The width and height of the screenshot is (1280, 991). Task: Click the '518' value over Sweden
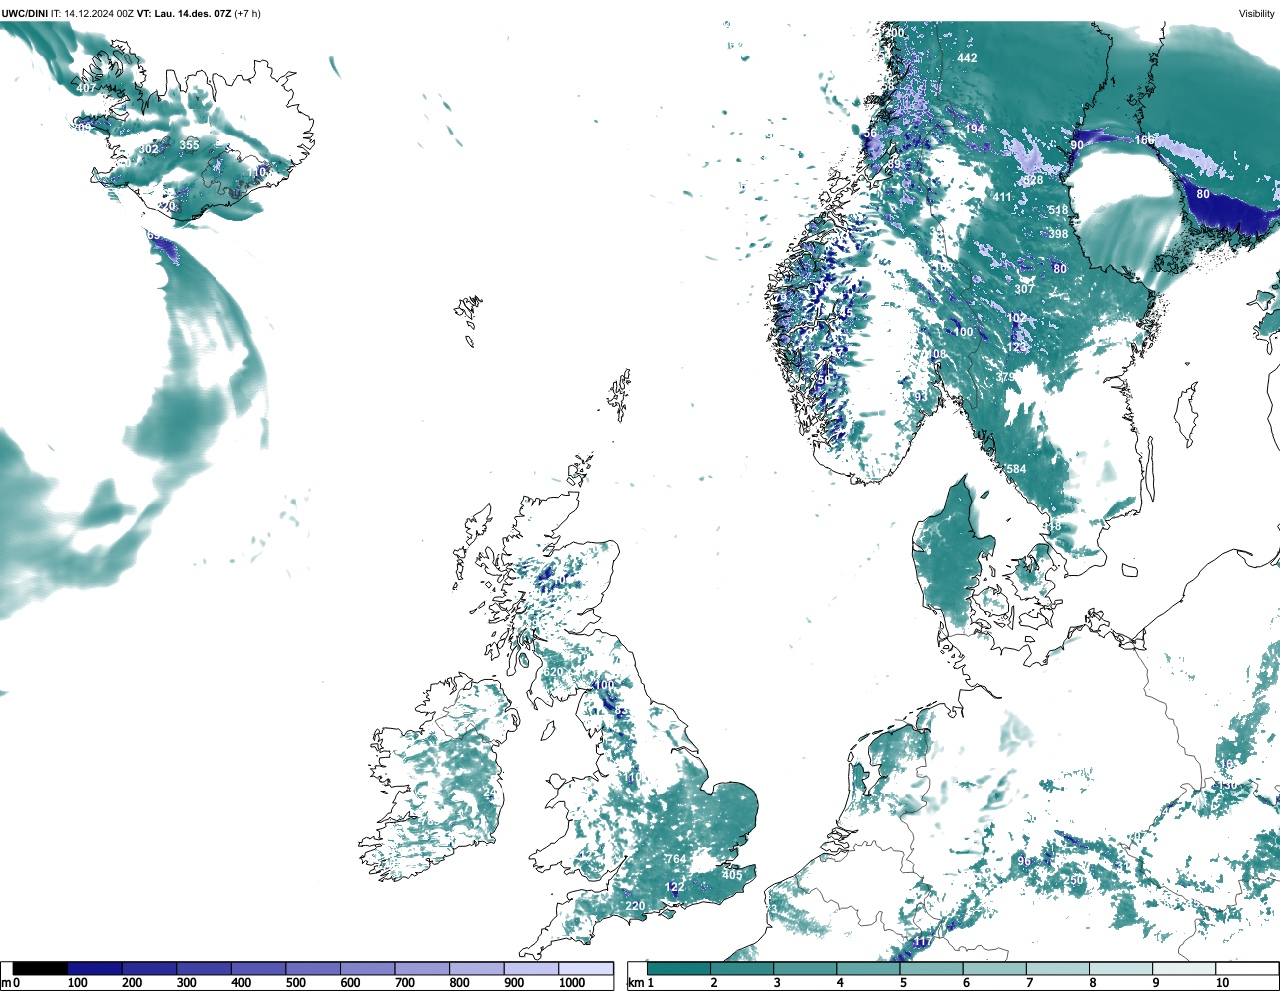pyautogui.click(x=1058, y=211)
